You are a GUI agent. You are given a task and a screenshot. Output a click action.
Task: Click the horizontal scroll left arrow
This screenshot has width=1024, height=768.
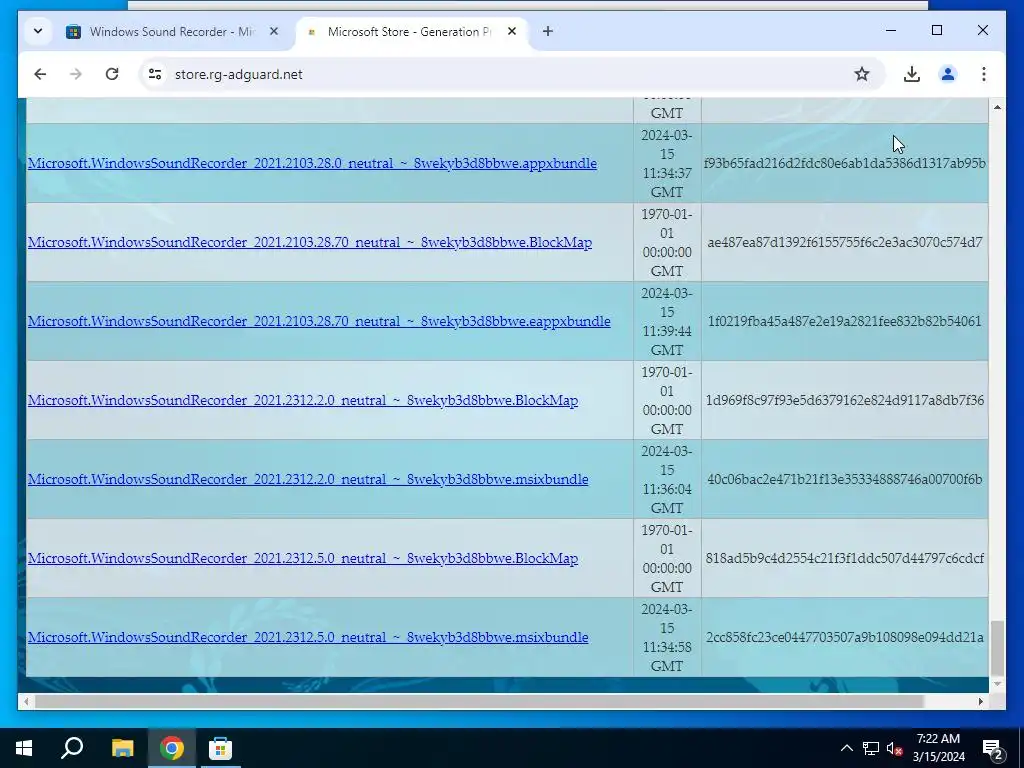26,701
